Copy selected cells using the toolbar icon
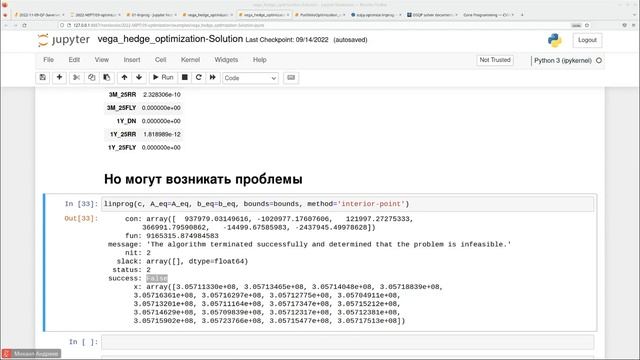 pyautogui.click(x=91, y=78)
